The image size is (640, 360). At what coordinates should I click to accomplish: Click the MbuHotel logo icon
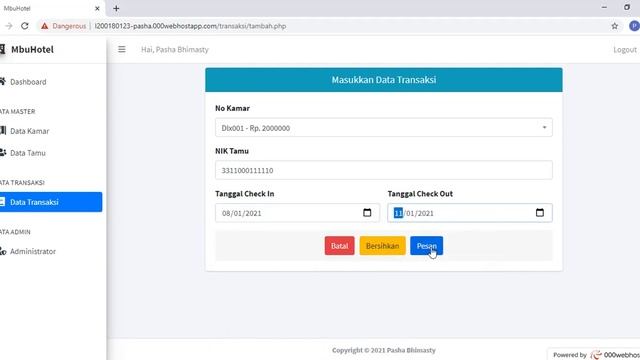pos(2,49)
